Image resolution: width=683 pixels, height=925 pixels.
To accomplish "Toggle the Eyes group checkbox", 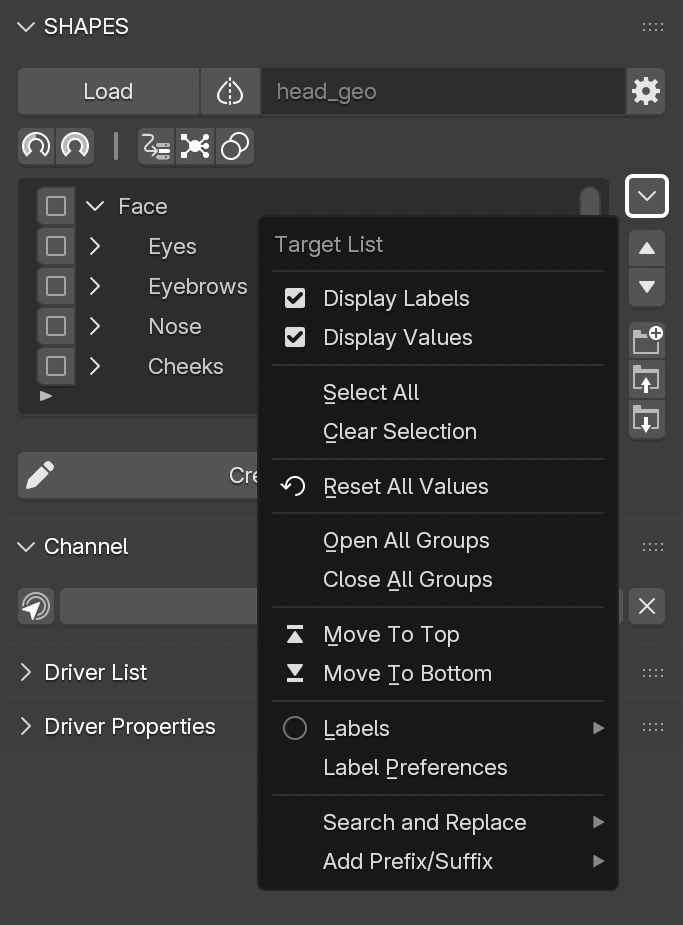I will click(x=56, y=246).
